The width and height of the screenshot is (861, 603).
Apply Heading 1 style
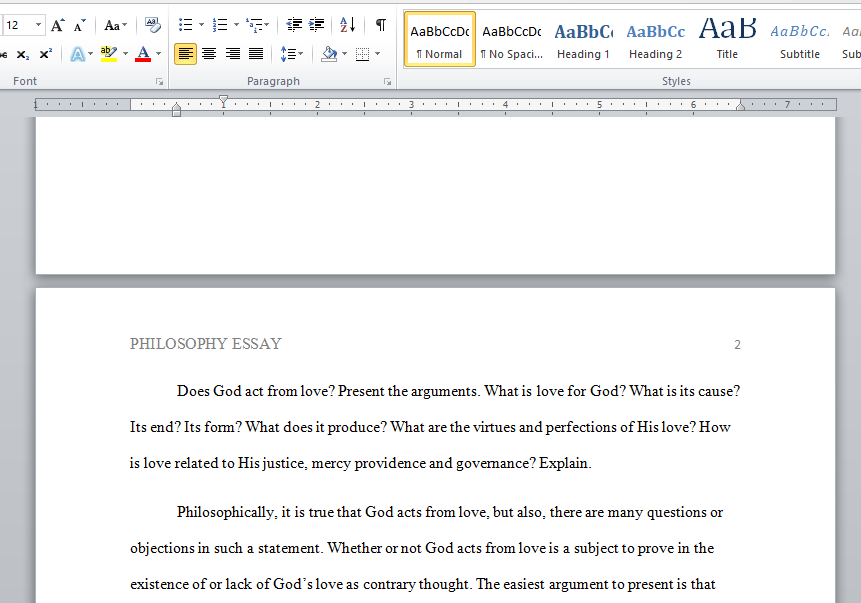click(583, 39)
